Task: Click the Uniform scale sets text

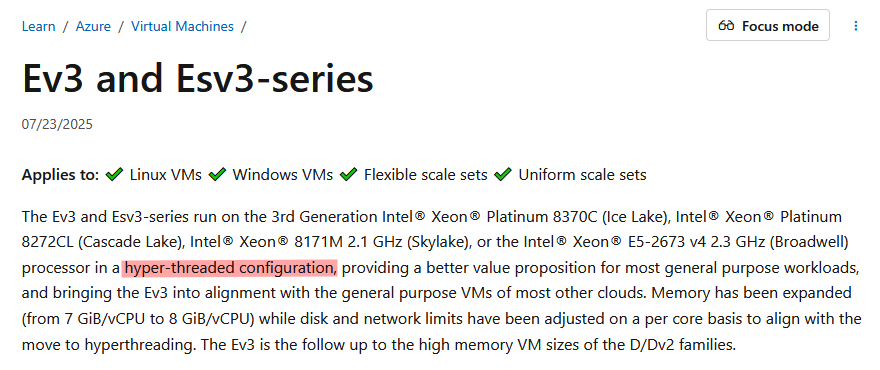Action: pyautogui.click(x=583, y=175)
